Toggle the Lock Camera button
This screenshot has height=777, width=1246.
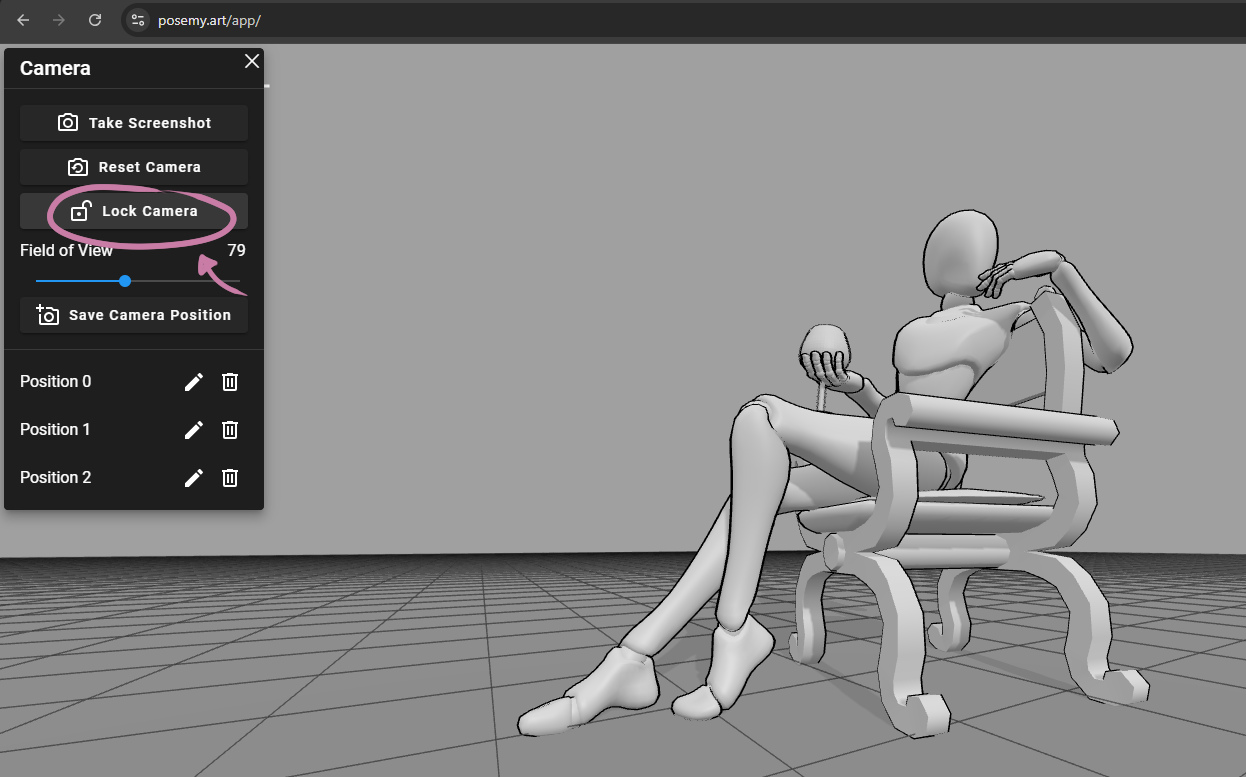click(x=134, y=211)
